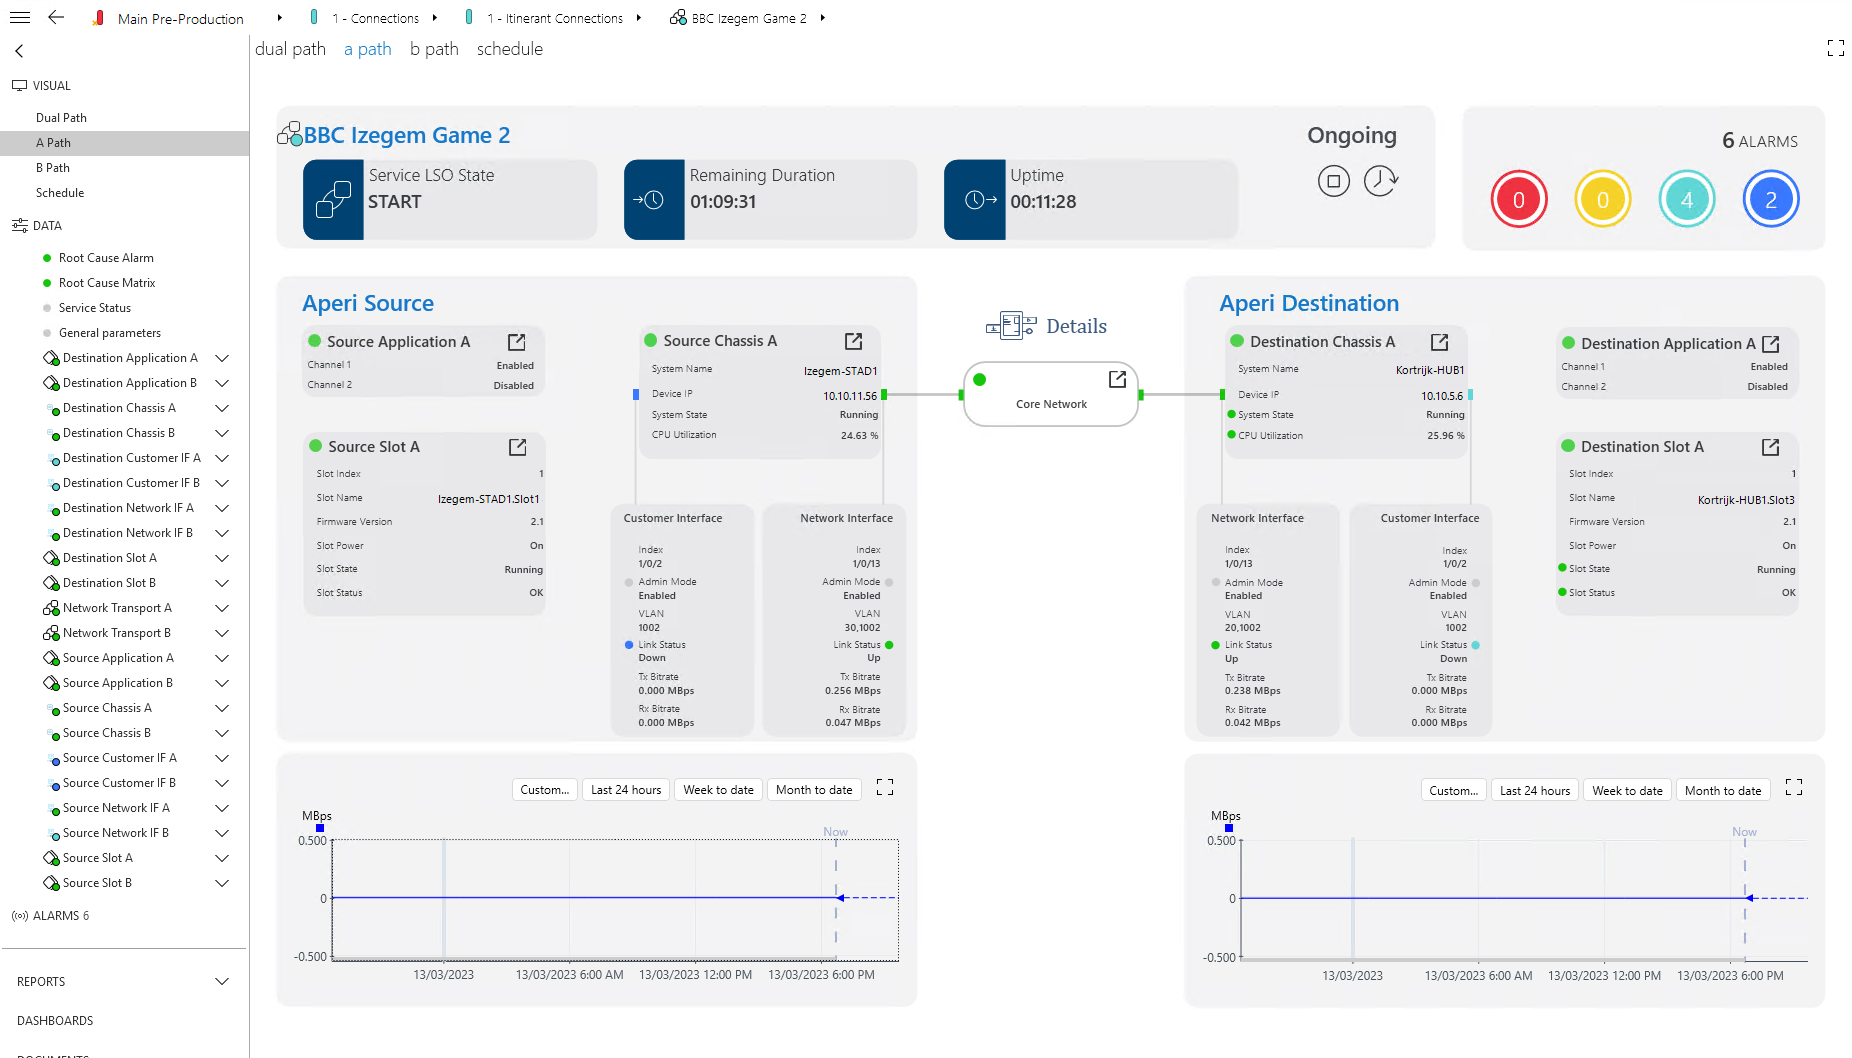Expand Destination Chassis B data row
Screen dimensions: 1852x1058
click(222, 433)
